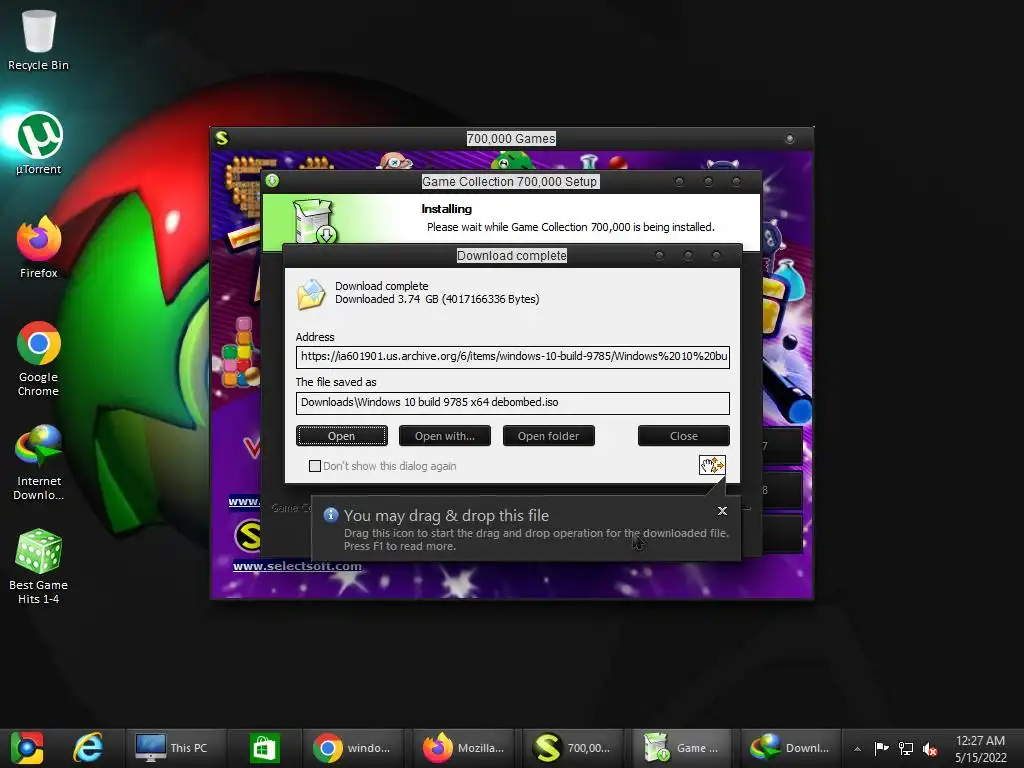The width and height of the screenshot is (1024, 768).
Task: Select the µTorrent desktop icon
Action: pyautogui.click(x=39, y=144)
